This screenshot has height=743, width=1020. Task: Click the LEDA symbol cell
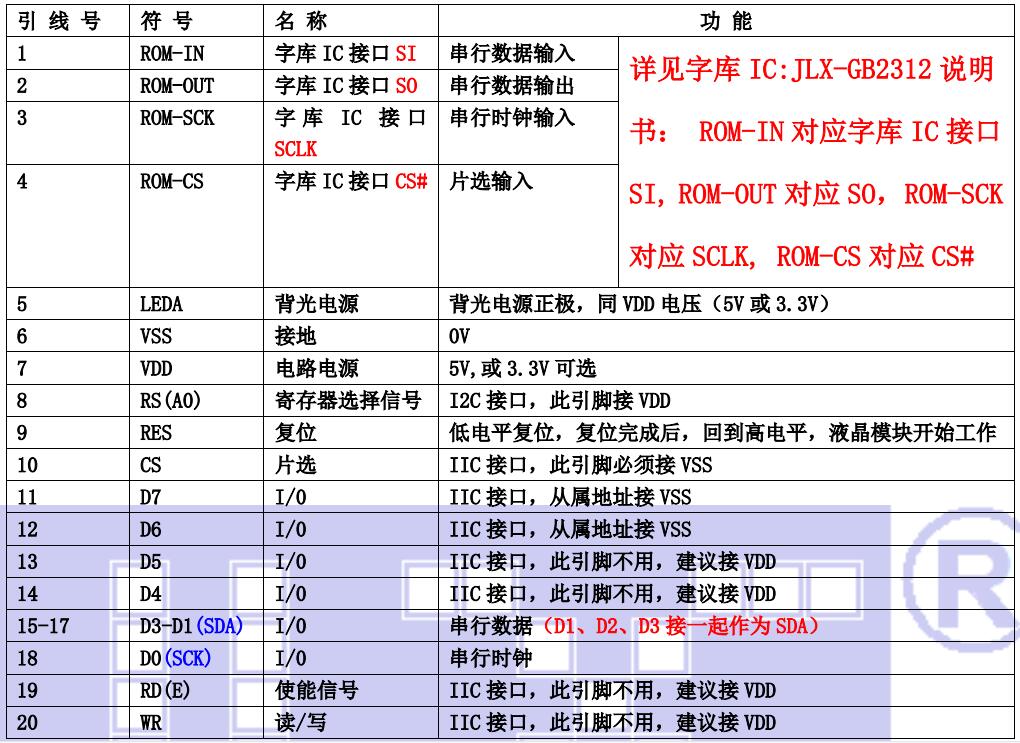(x=161, y=306)
